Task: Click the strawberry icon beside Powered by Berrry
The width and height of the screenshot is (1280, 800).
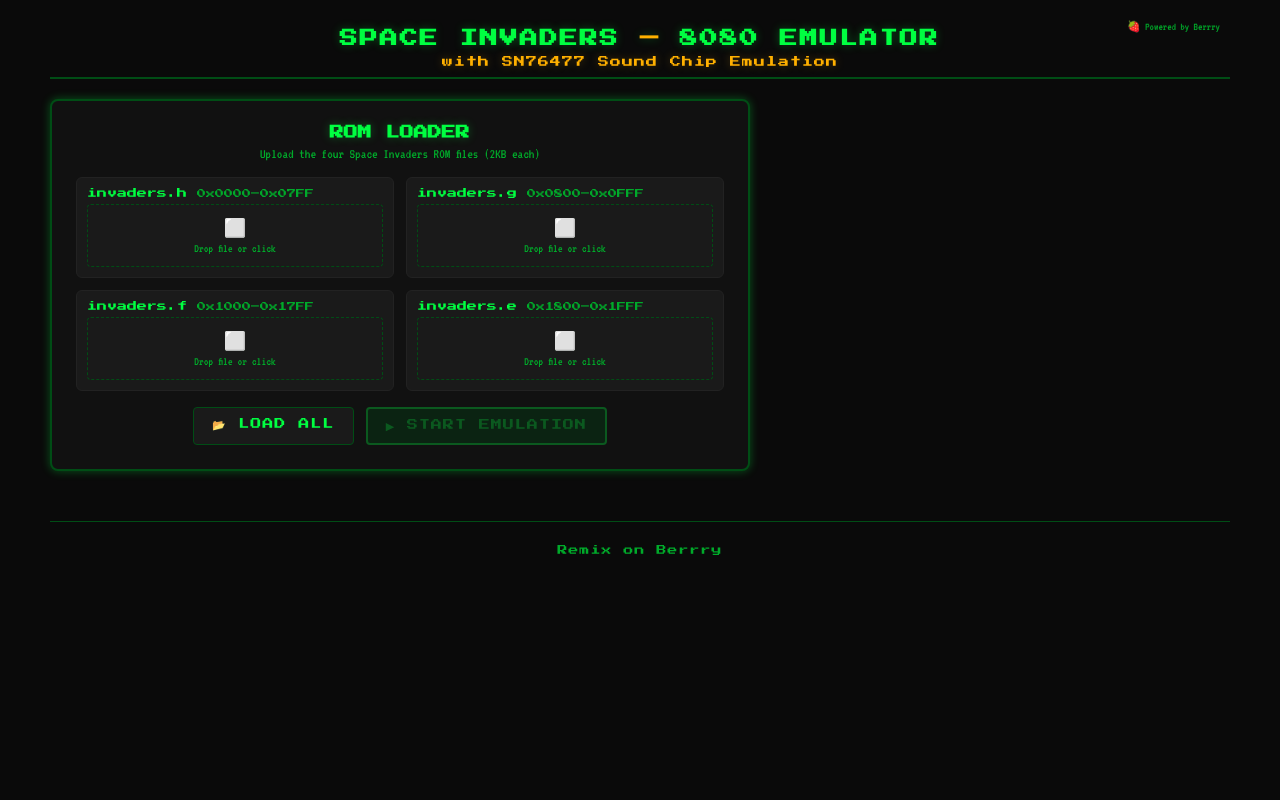Action: click(x=1133, y=27)
